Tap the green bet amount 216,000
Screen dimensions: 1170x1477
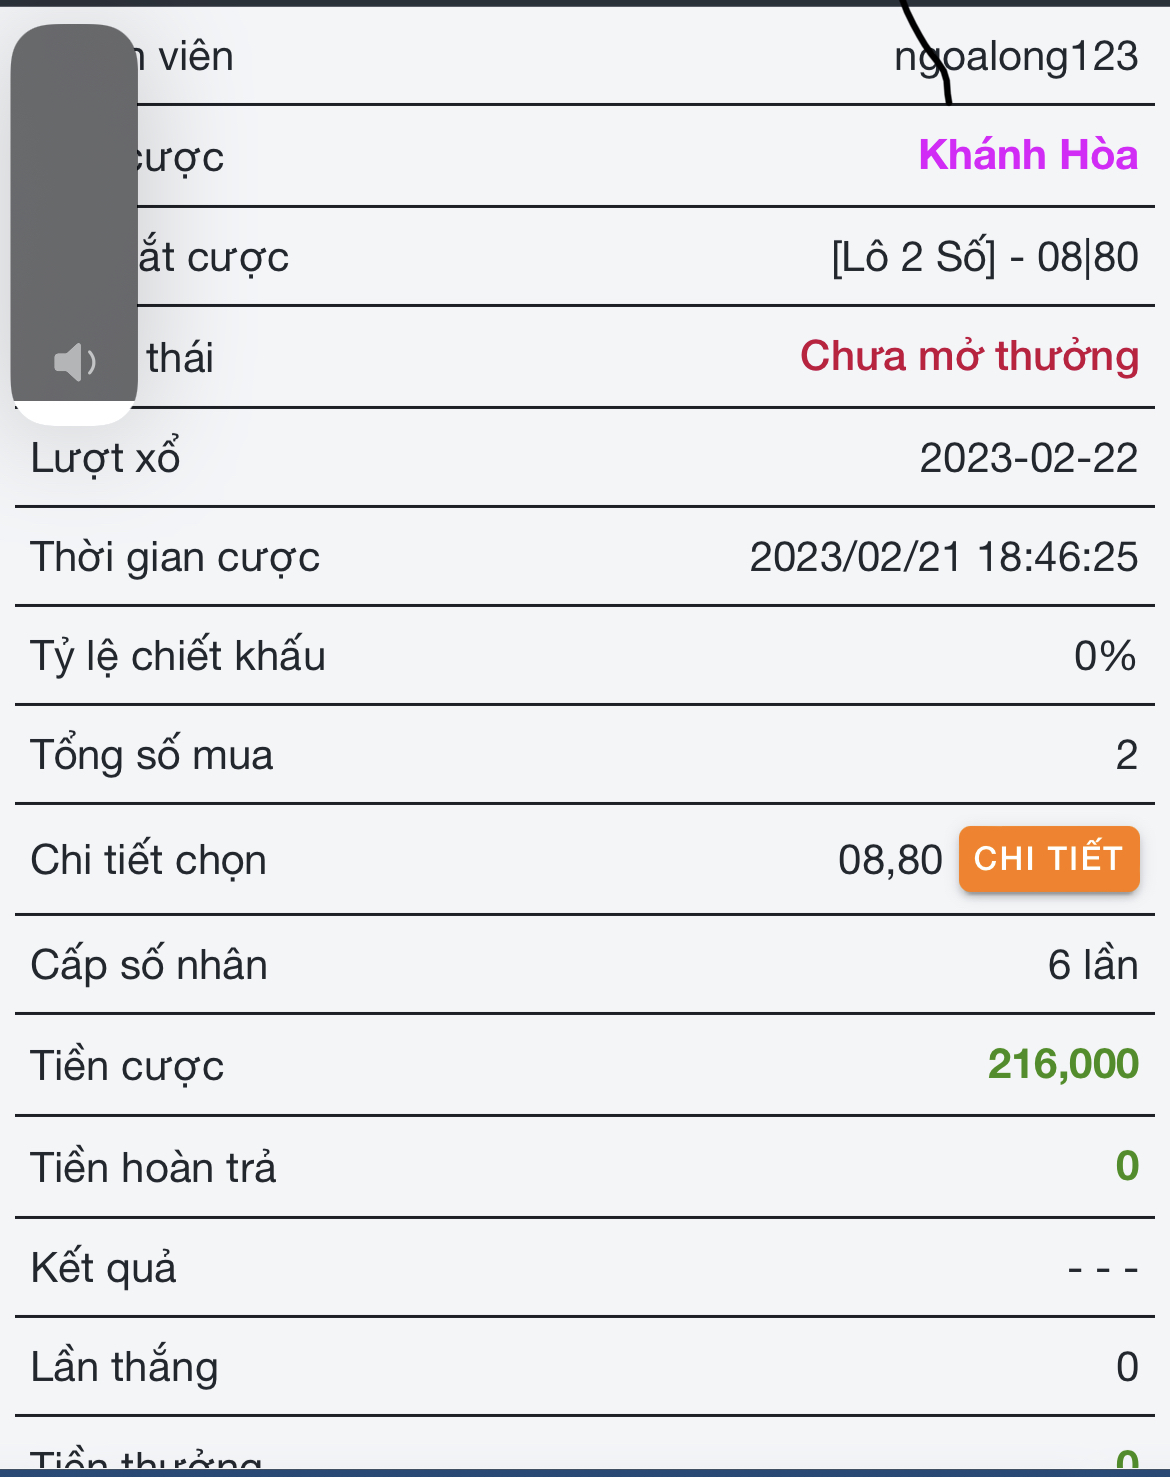click(1062, 1065)
